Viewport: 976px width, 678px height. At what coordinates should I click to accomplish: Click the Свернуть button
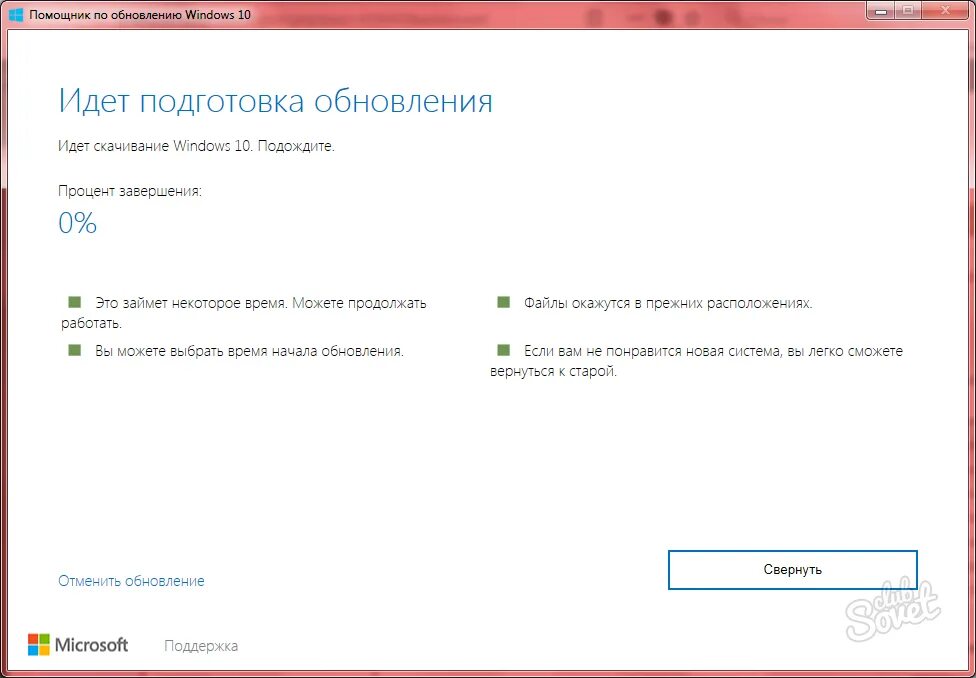point(792,570)
